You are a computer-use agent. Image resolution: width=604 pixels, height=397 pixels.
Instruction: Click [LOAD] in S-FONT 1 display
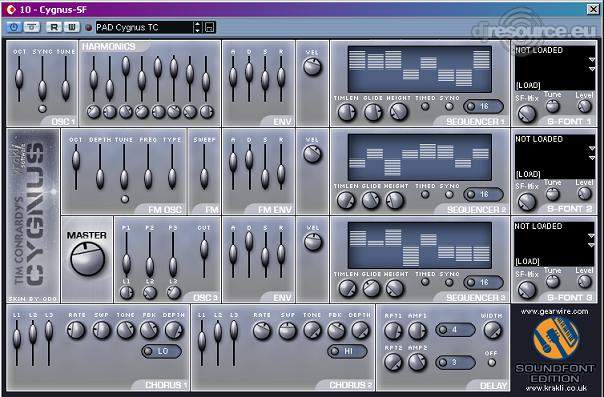(x=528, y=85)
